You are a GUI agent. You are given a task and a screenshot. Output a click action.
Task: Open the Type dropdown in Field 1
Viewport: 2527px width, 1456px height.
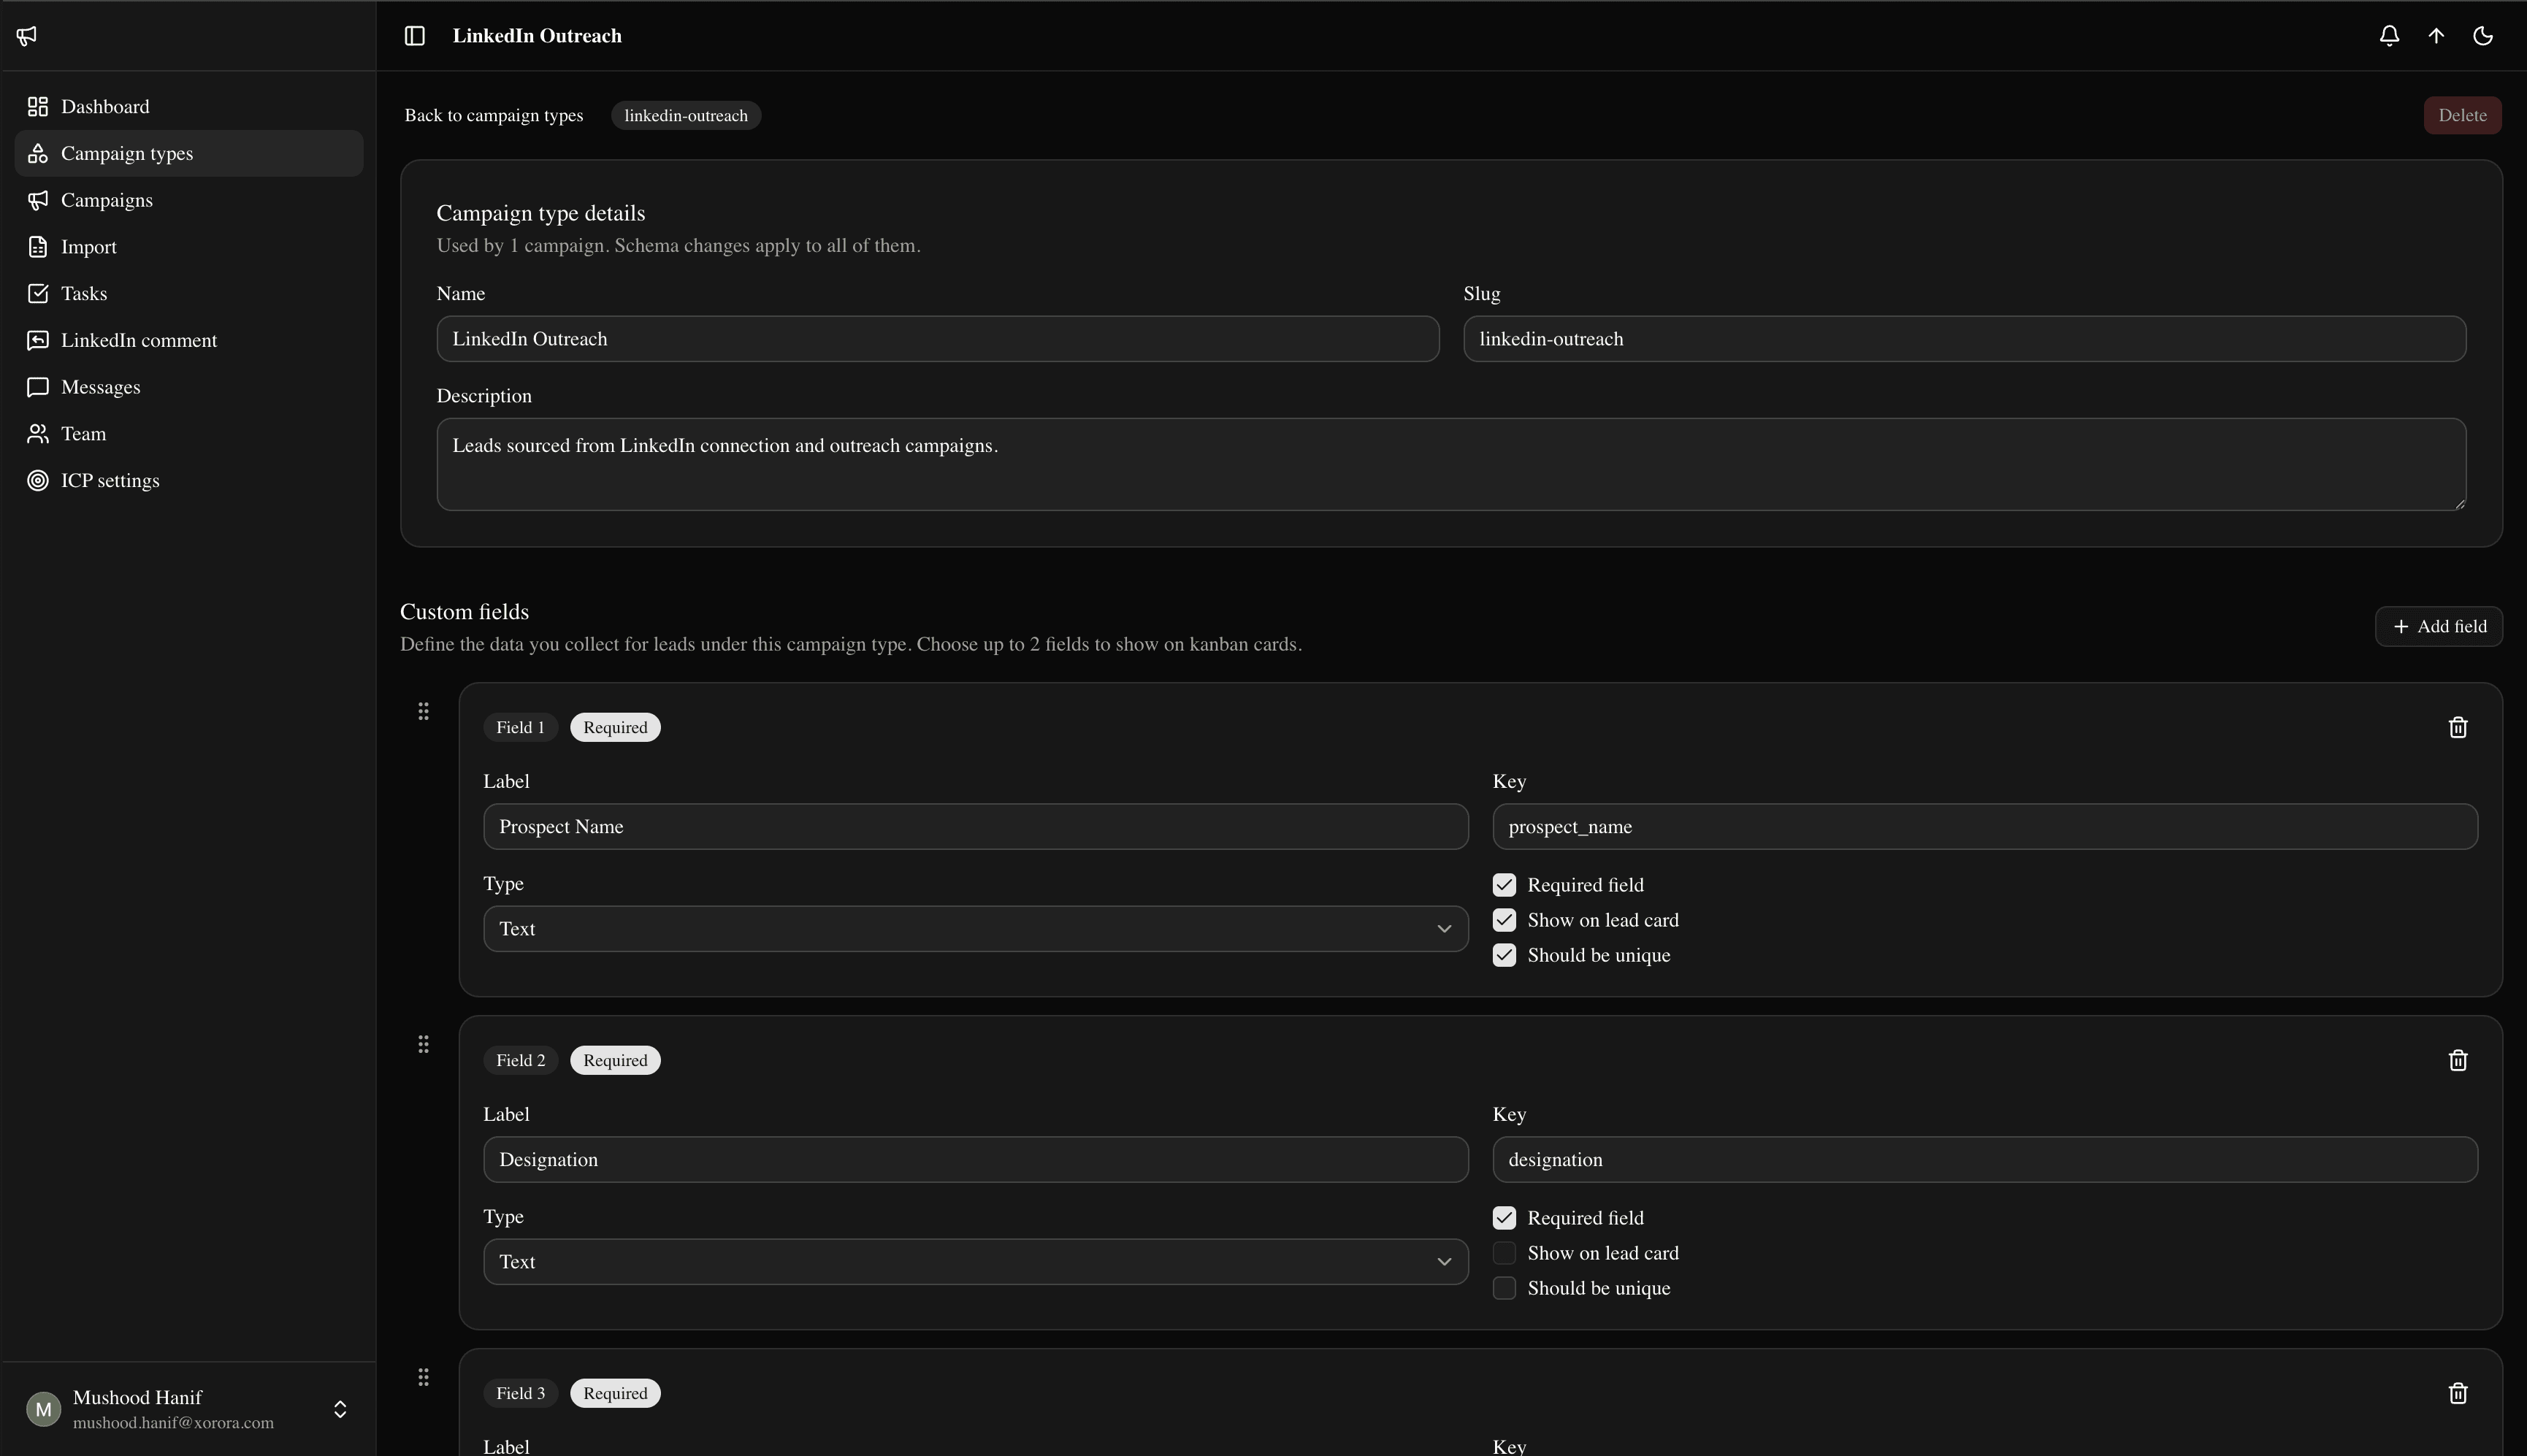[975, 929]
